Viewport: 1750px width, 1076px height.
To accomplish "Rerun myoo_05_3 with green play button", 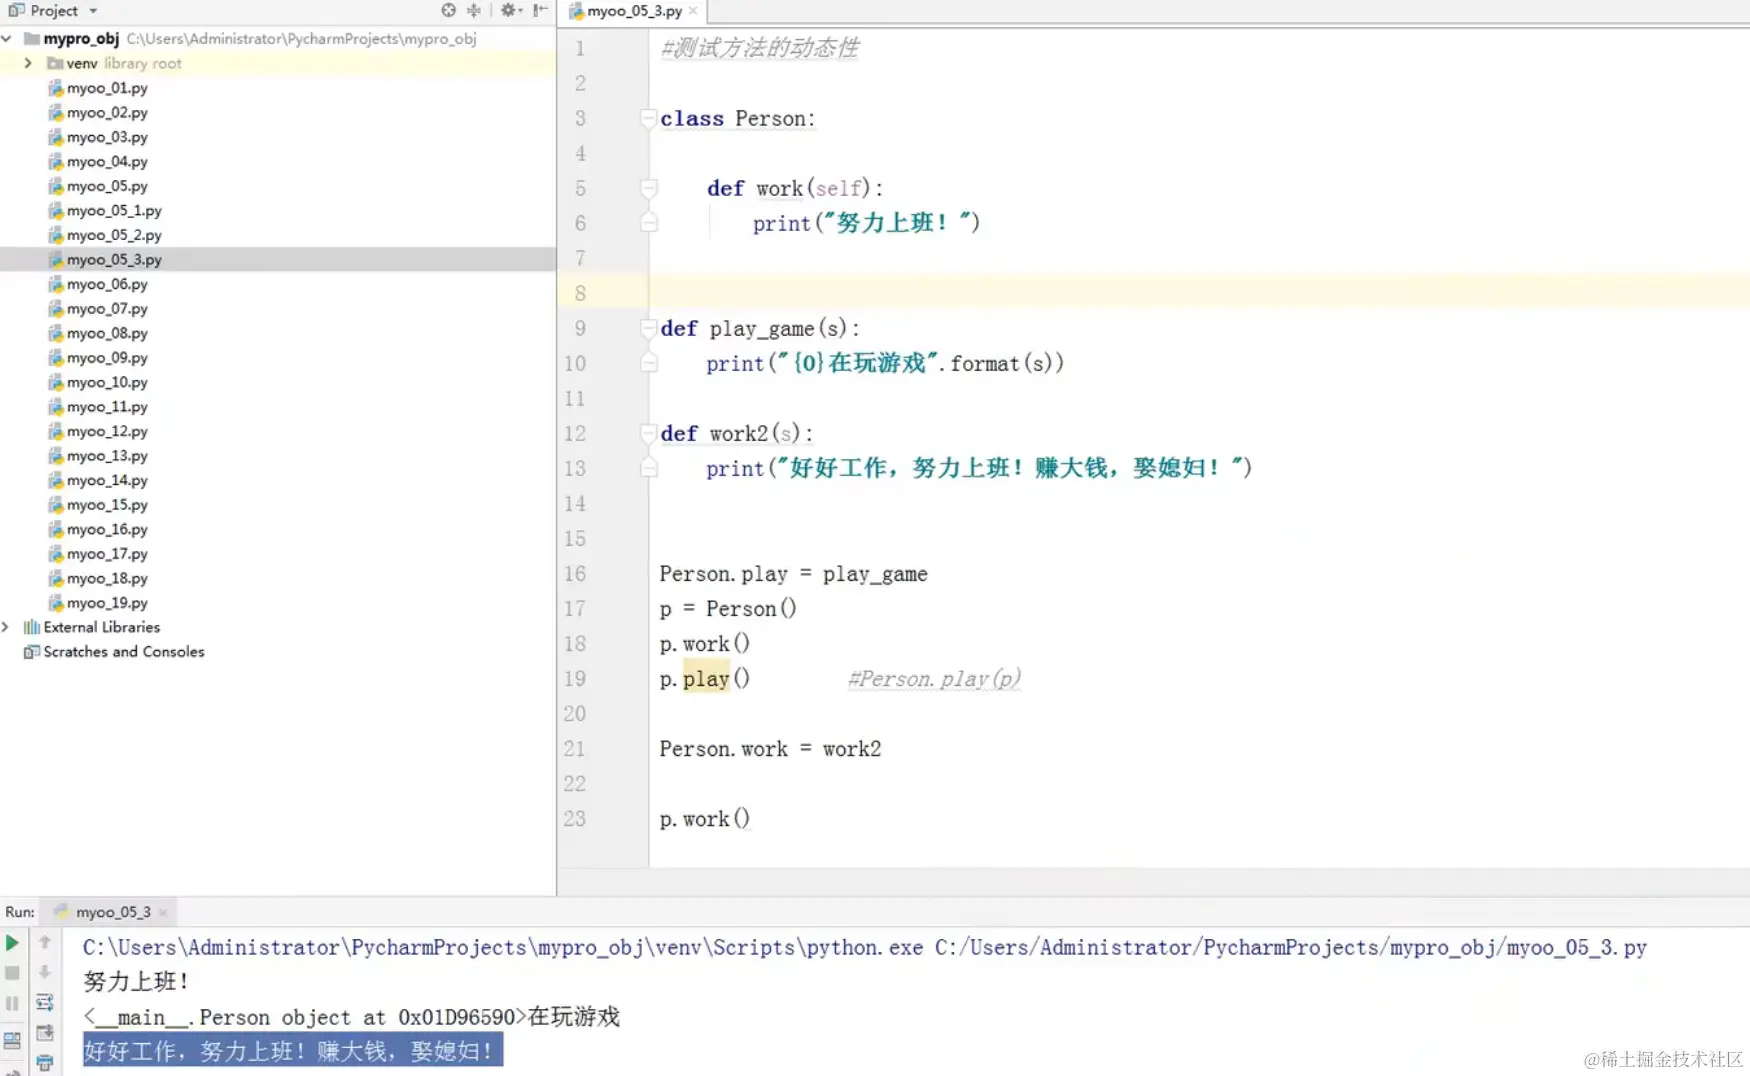I will tap(12, 943).
